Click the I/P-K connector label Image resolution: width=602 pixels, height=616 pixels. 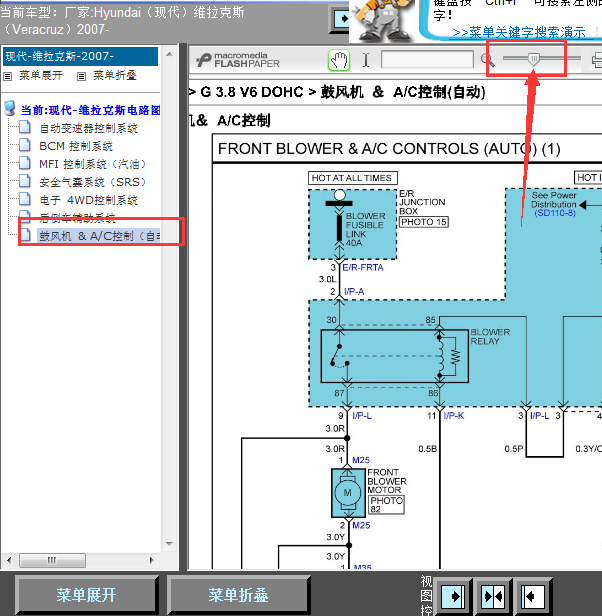pyautogui.click(x=453, y=416)
